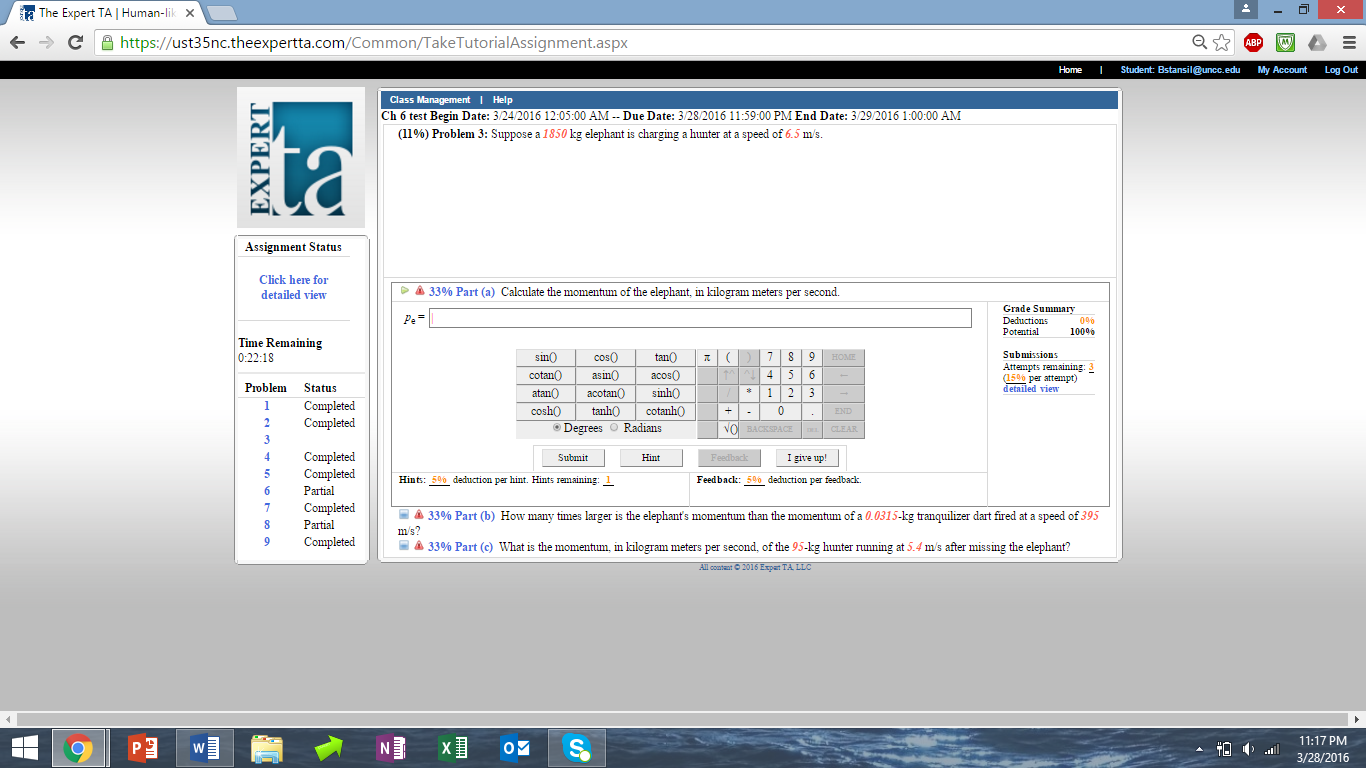This screenshot has width=1366, height=768.
Task: Switch to Radians mode
Action: (x=615, y=428)
